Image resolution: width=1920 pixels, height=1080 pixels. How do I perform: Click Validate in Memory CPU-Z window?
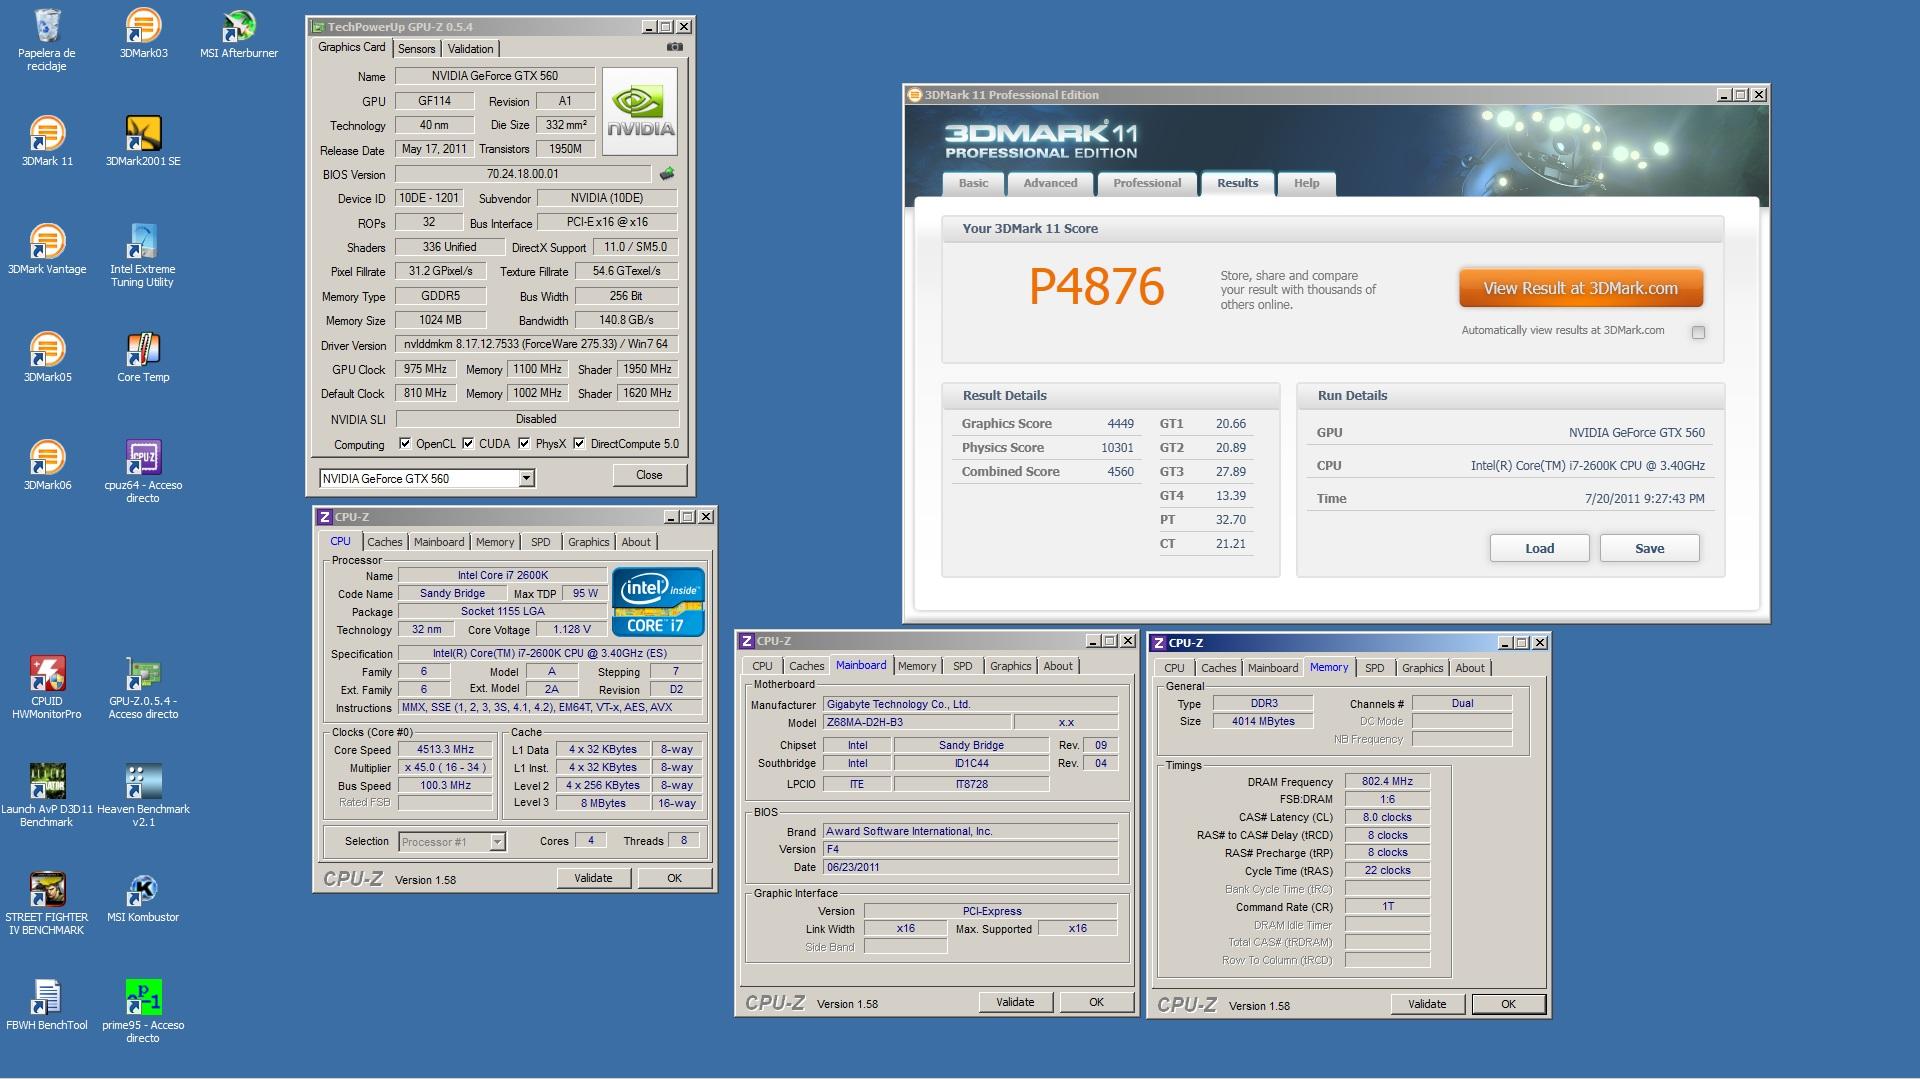(x=1427, y=1004)
